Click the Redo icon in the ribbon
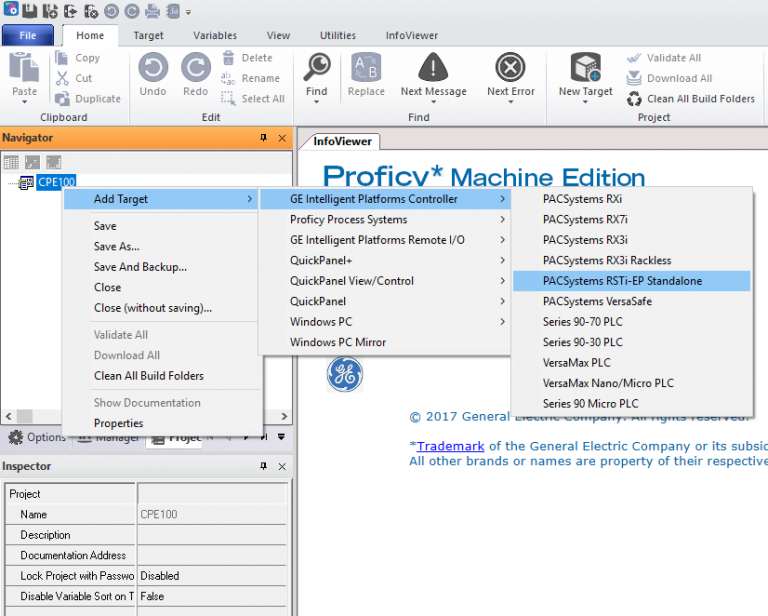 tap(196, 69)
